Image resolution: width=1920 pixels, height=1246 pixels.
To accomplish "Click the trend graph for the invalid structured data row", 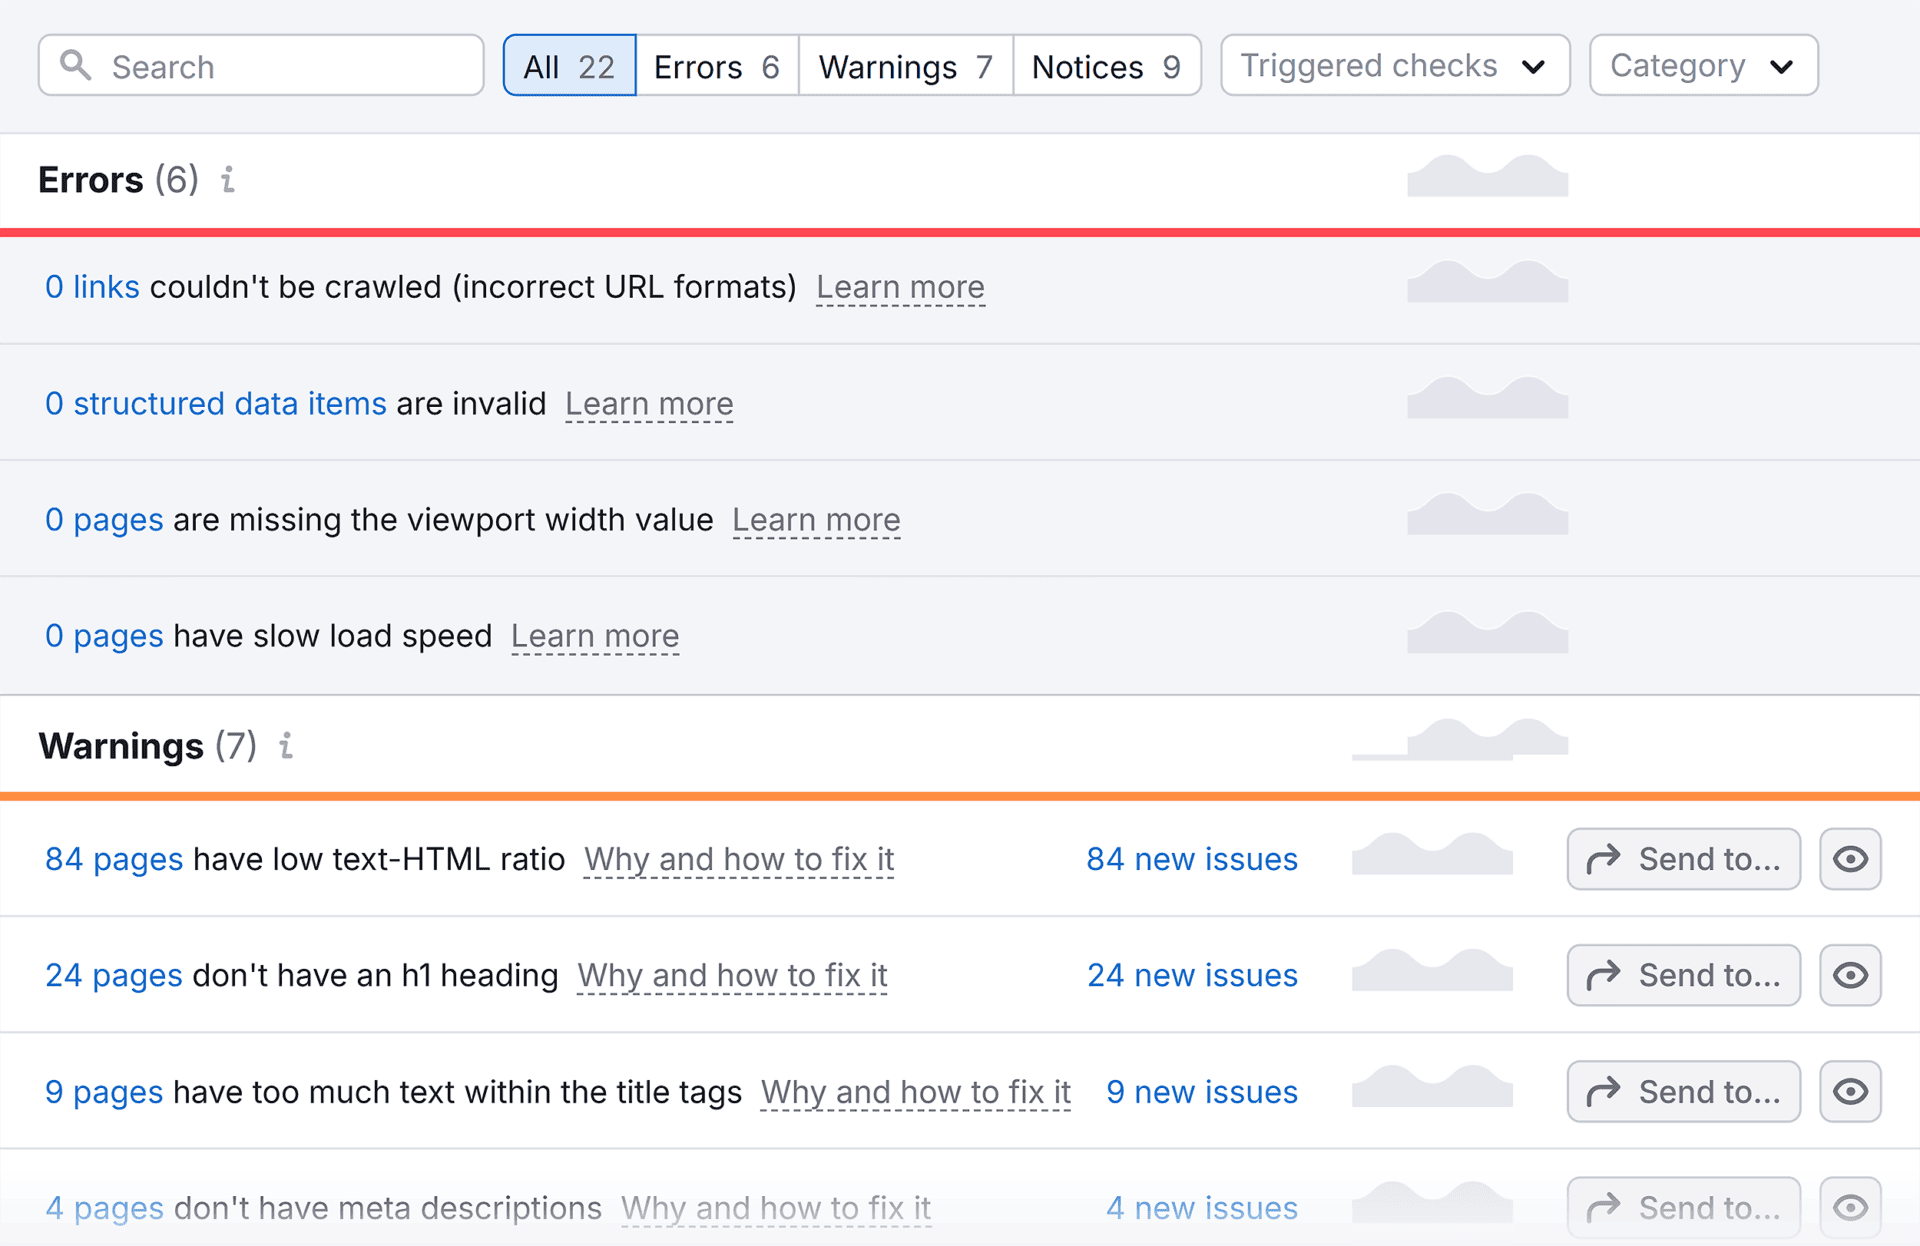I will tap(1487, 399).
